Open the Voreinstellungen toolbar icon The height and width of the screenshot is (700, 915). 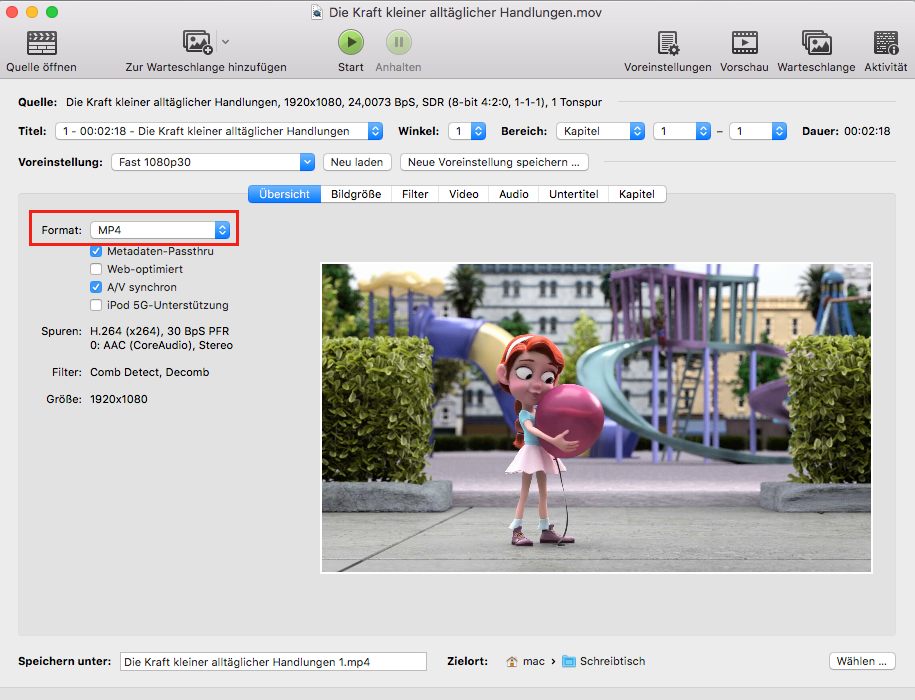667,43
